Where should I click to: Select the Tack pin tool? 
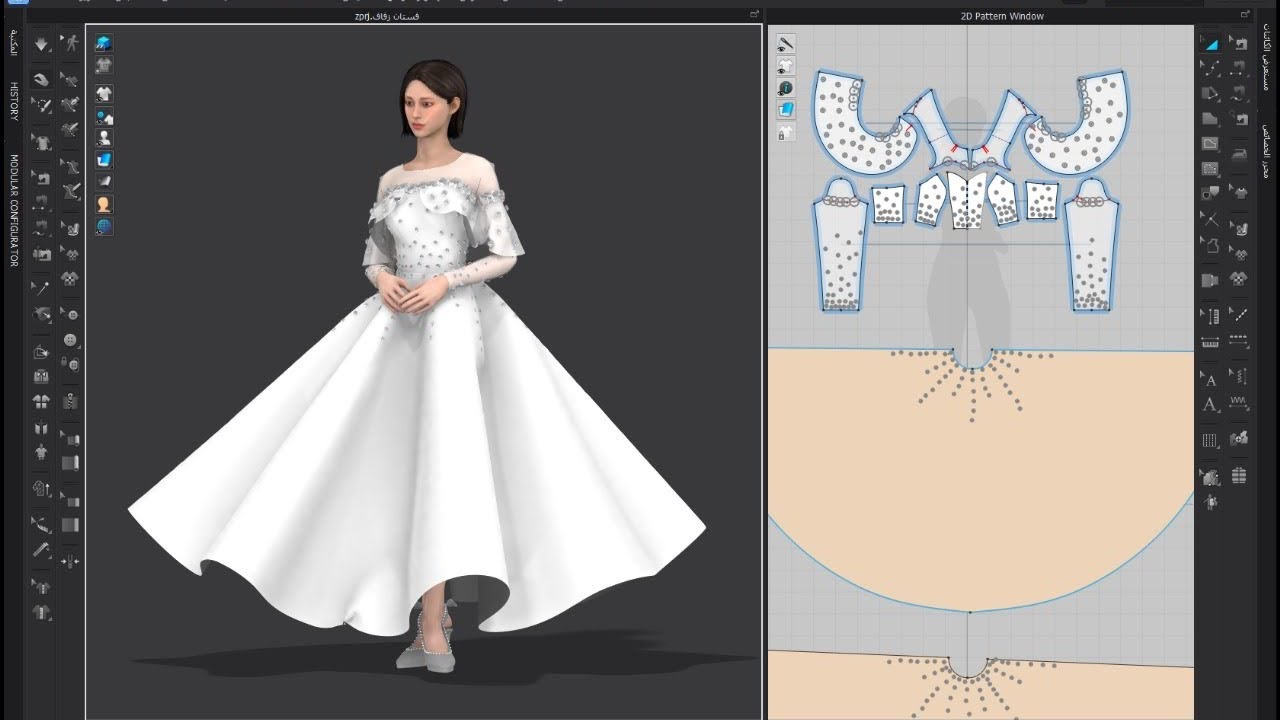coord(41,288)
